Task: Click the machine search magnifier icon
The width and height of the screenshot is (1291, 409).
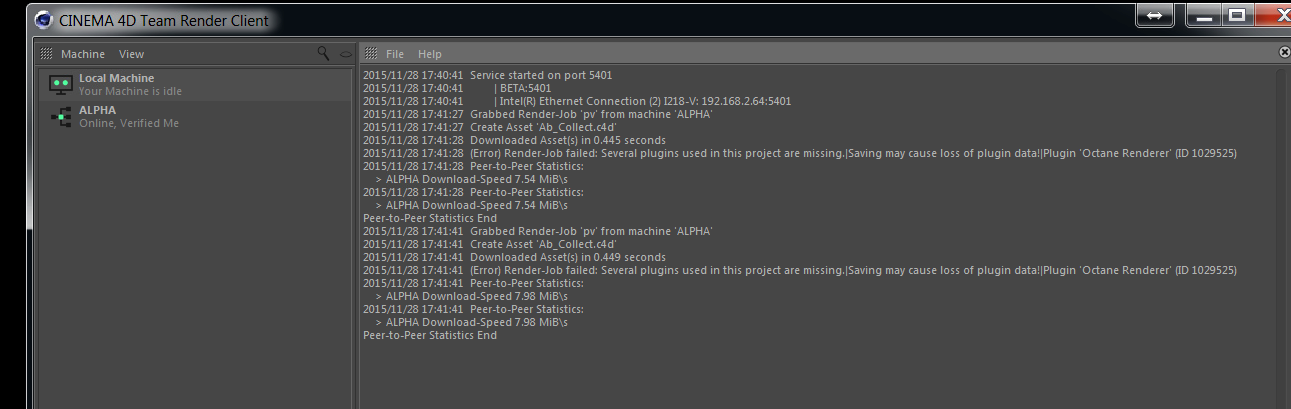Action: tap(323, 53)
